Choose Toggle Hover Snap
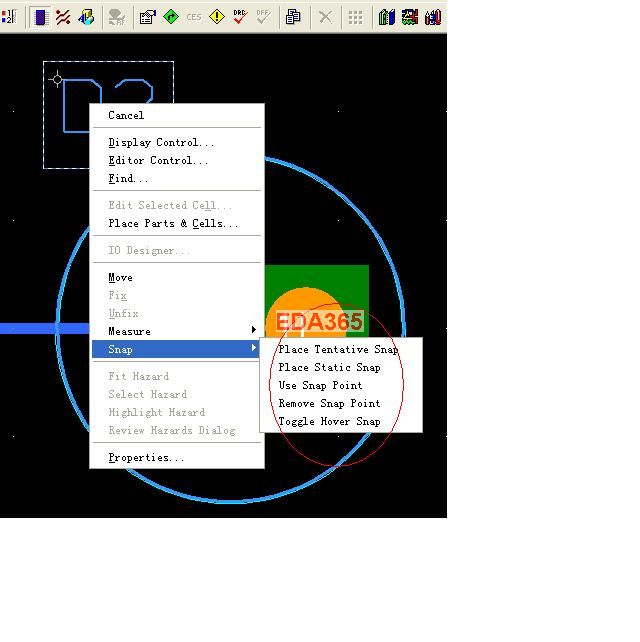This screenshot has height=642, width=640. [x=341, y=421]
